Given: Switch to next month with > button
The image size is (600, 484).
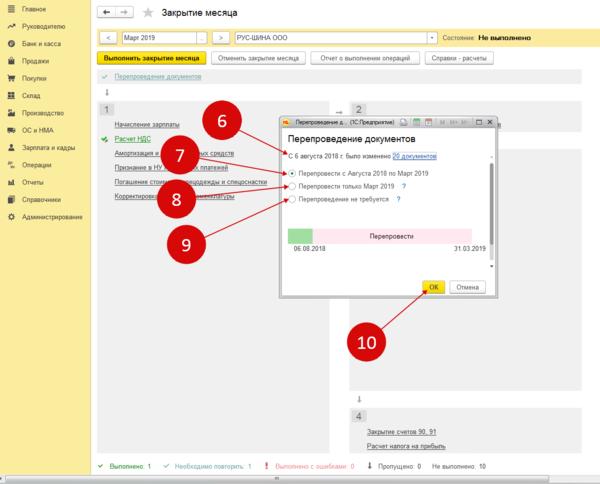Looking at the screenshot, I should [x=221, y=38].
